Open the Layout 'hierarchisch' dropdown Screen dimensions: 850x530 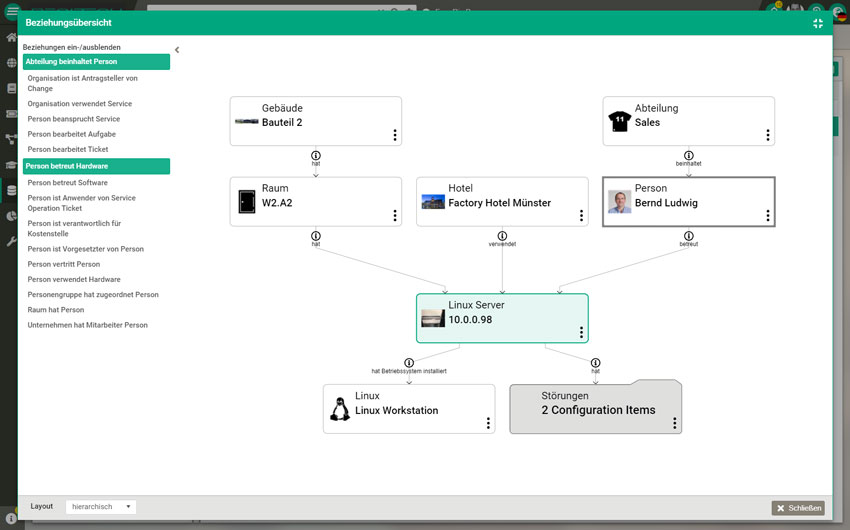coord(101,507)
